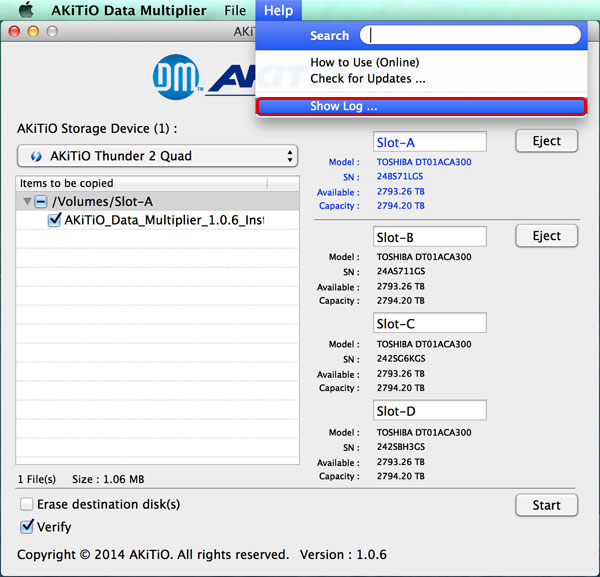Click the Help menu search field
The height and width of the screenshot is (577, 600).
pyautogui.click(x=471, y=35)
